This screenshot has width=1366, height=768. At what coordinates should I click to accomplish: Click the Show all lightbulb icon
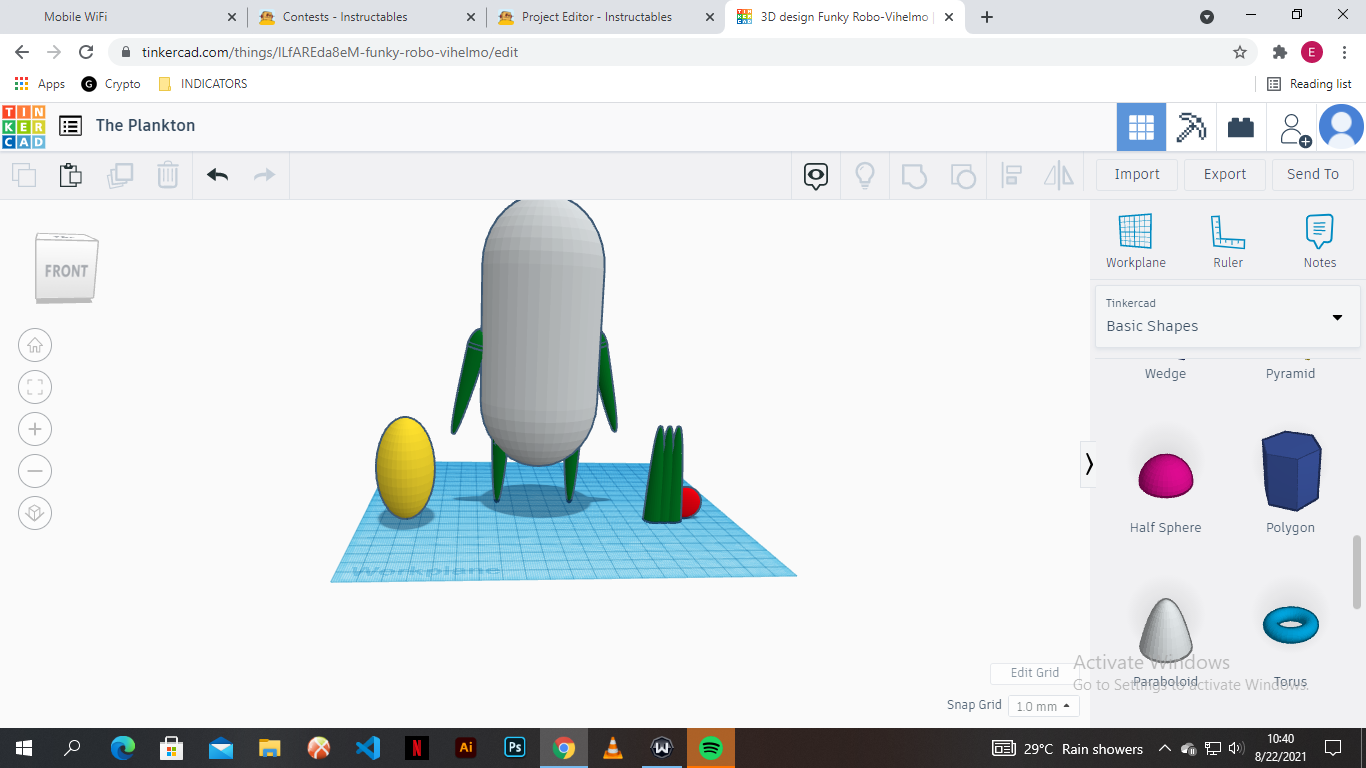[865, 176]
